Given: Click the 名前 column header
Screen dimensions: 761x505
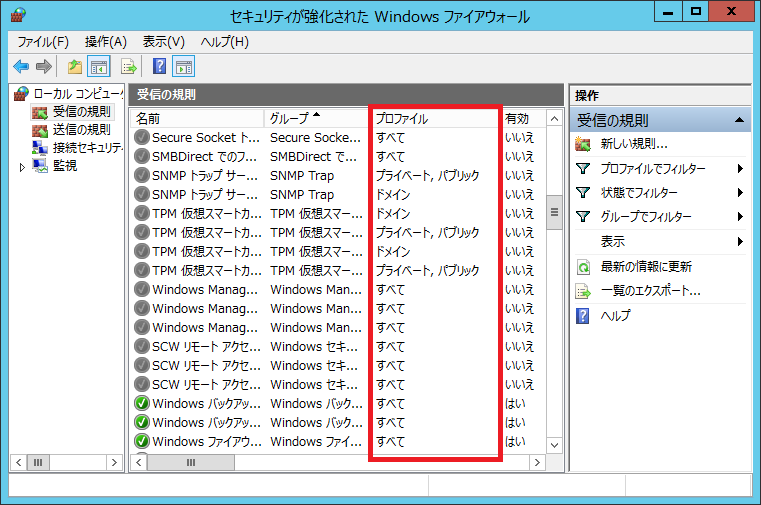Looking at the screenshot, I should [x=197, y=118].
